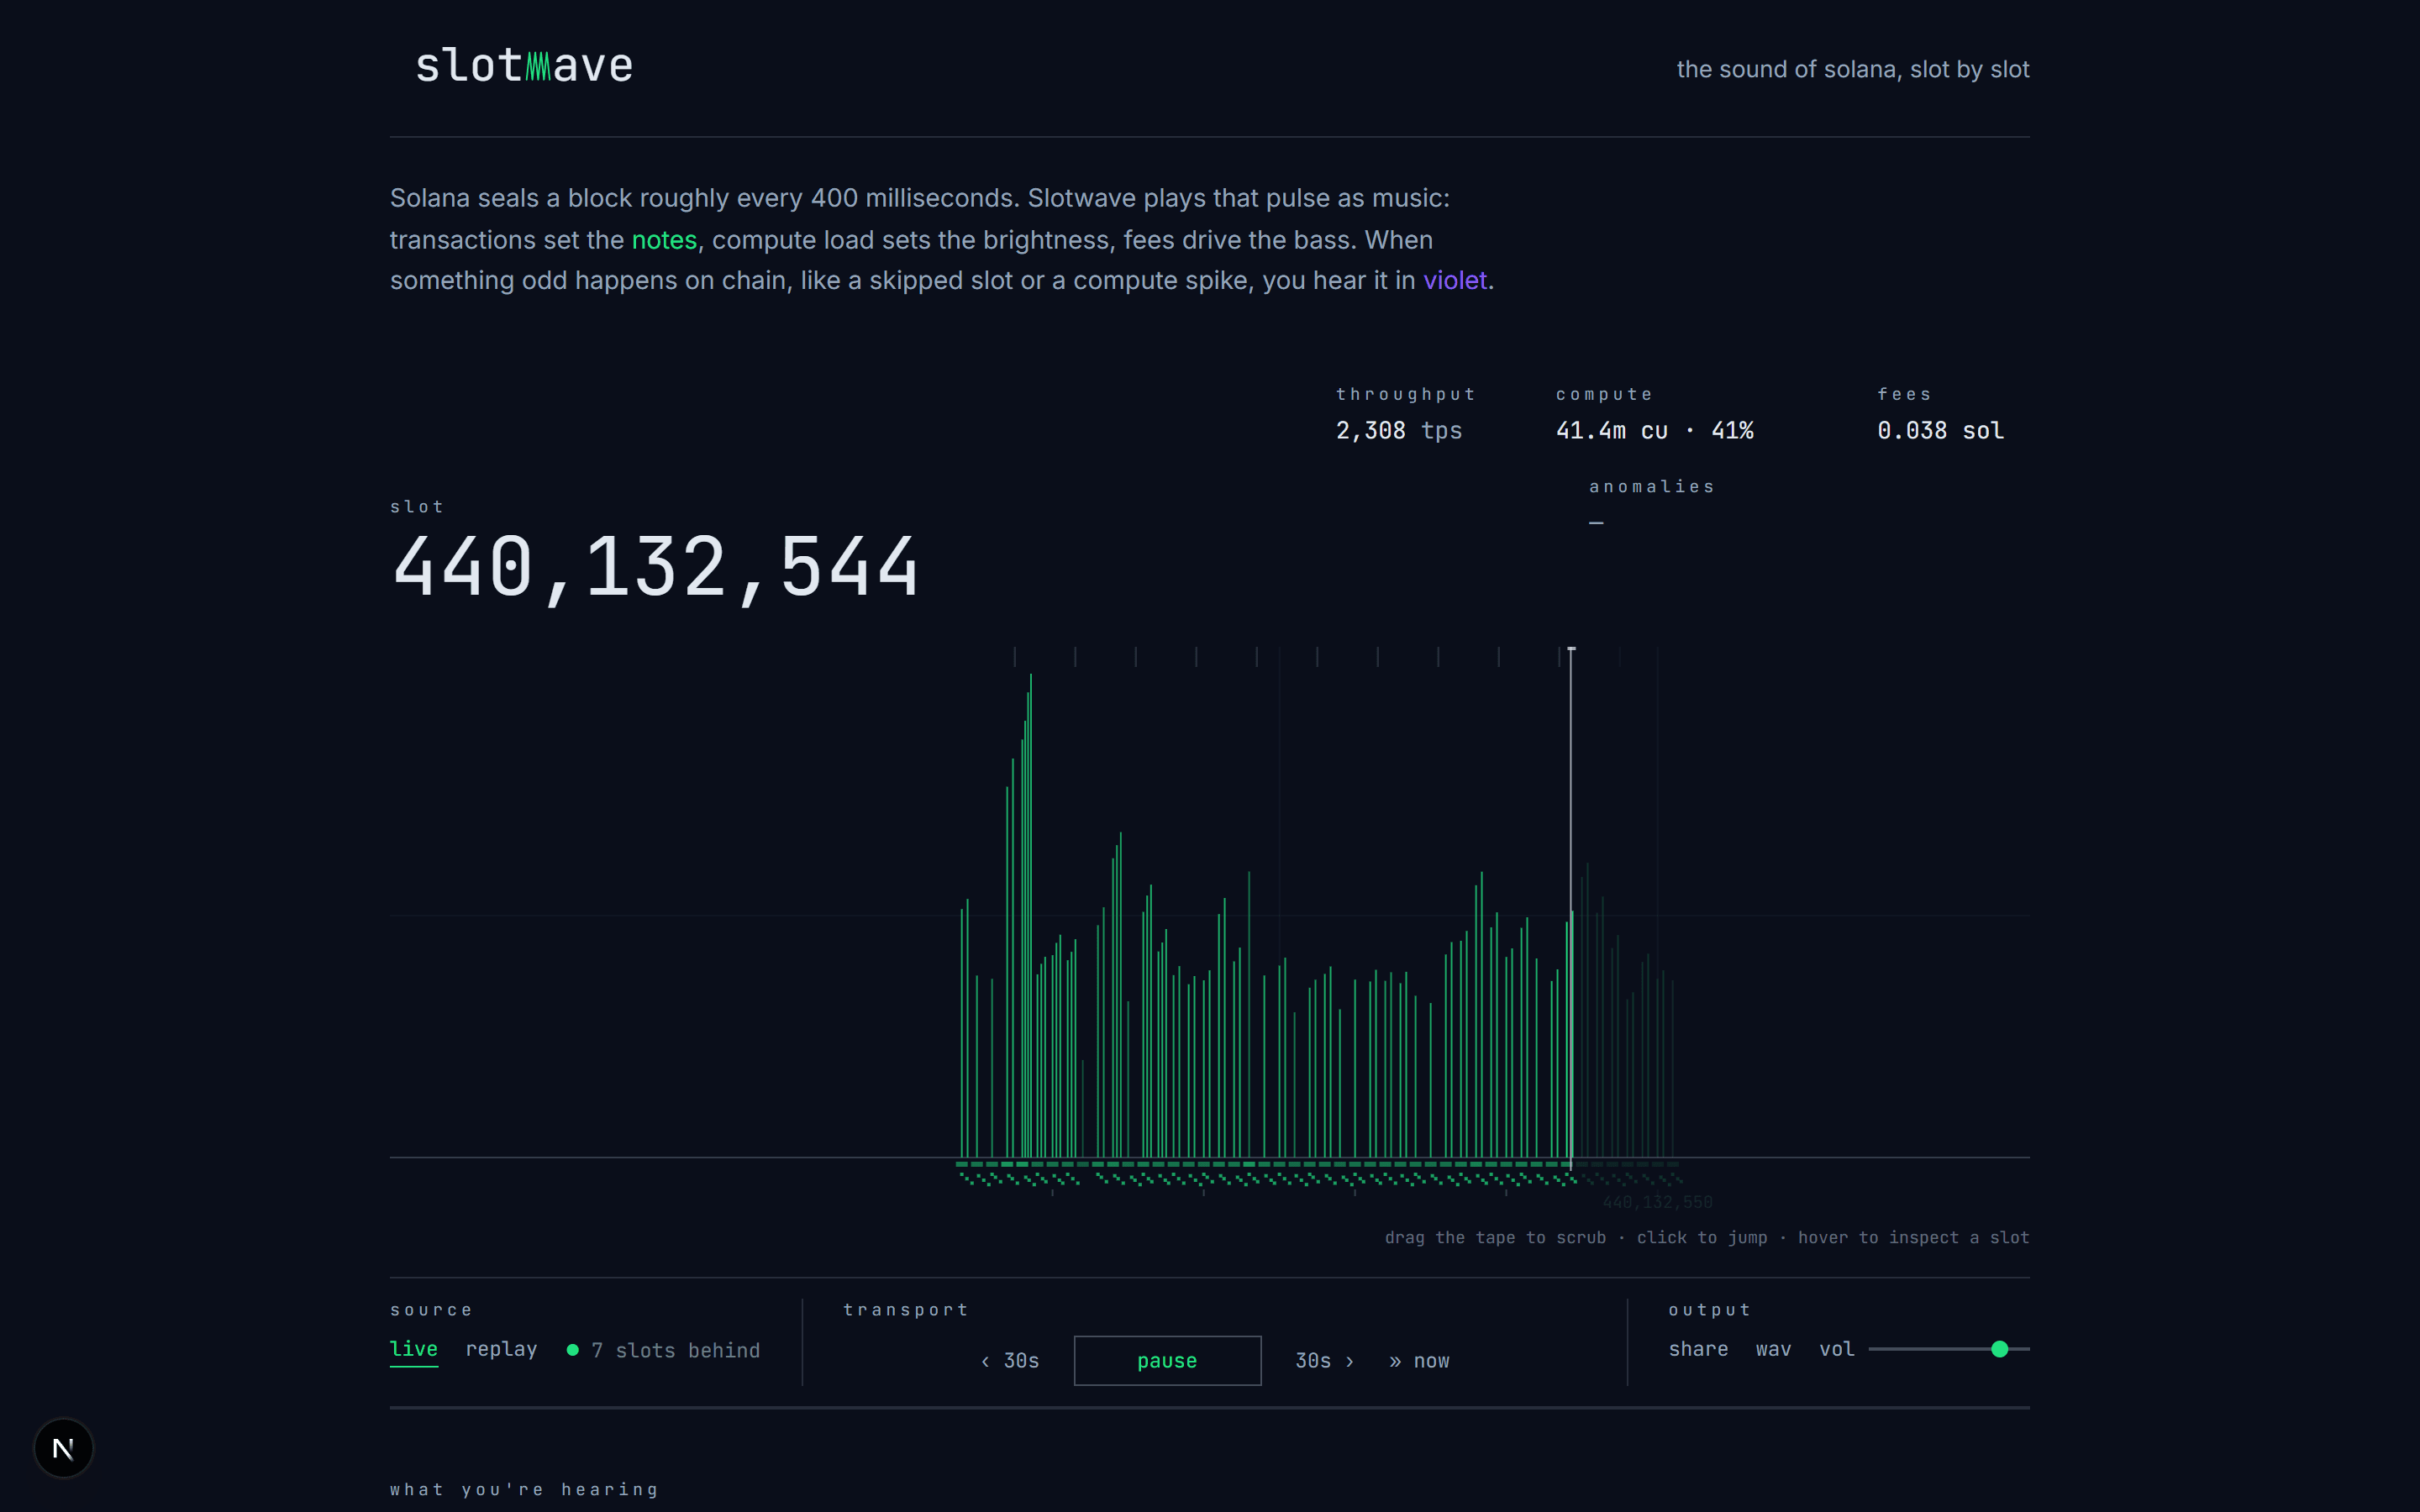Click the violet word 'violet'

tap(1455, 280)
